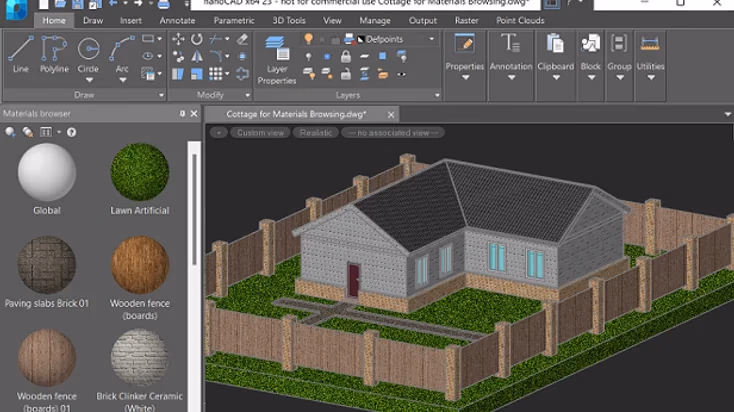Click the Annotation text icon
Viewport: 734px width, 412px height.
coord(510,43)
